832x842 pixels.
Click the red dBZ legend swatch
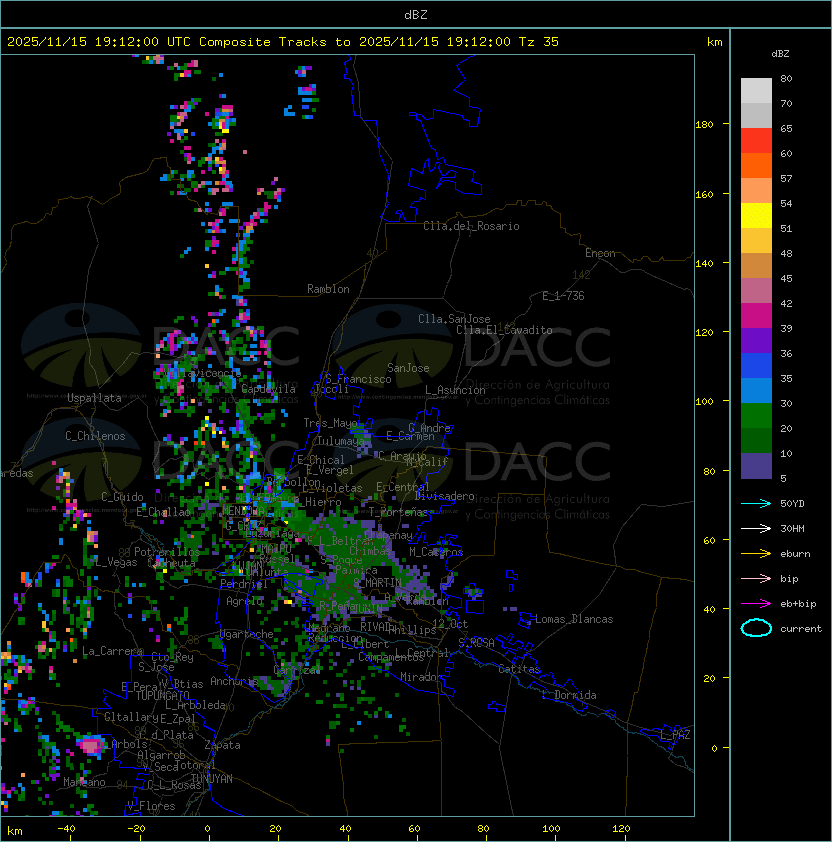click(756, 141)
